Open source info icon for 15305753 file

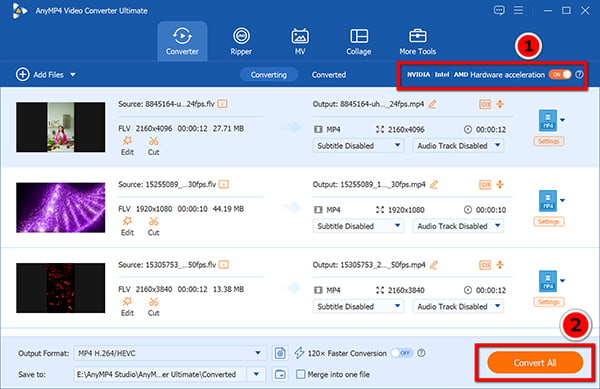(224, 265)
